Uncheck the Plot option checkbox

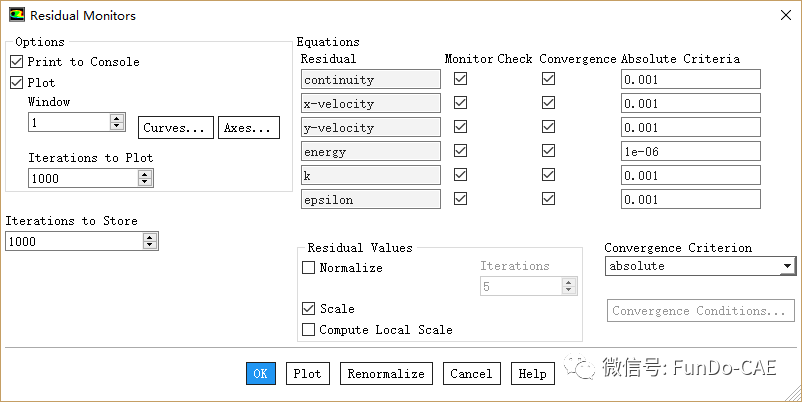tap(16, 83)
